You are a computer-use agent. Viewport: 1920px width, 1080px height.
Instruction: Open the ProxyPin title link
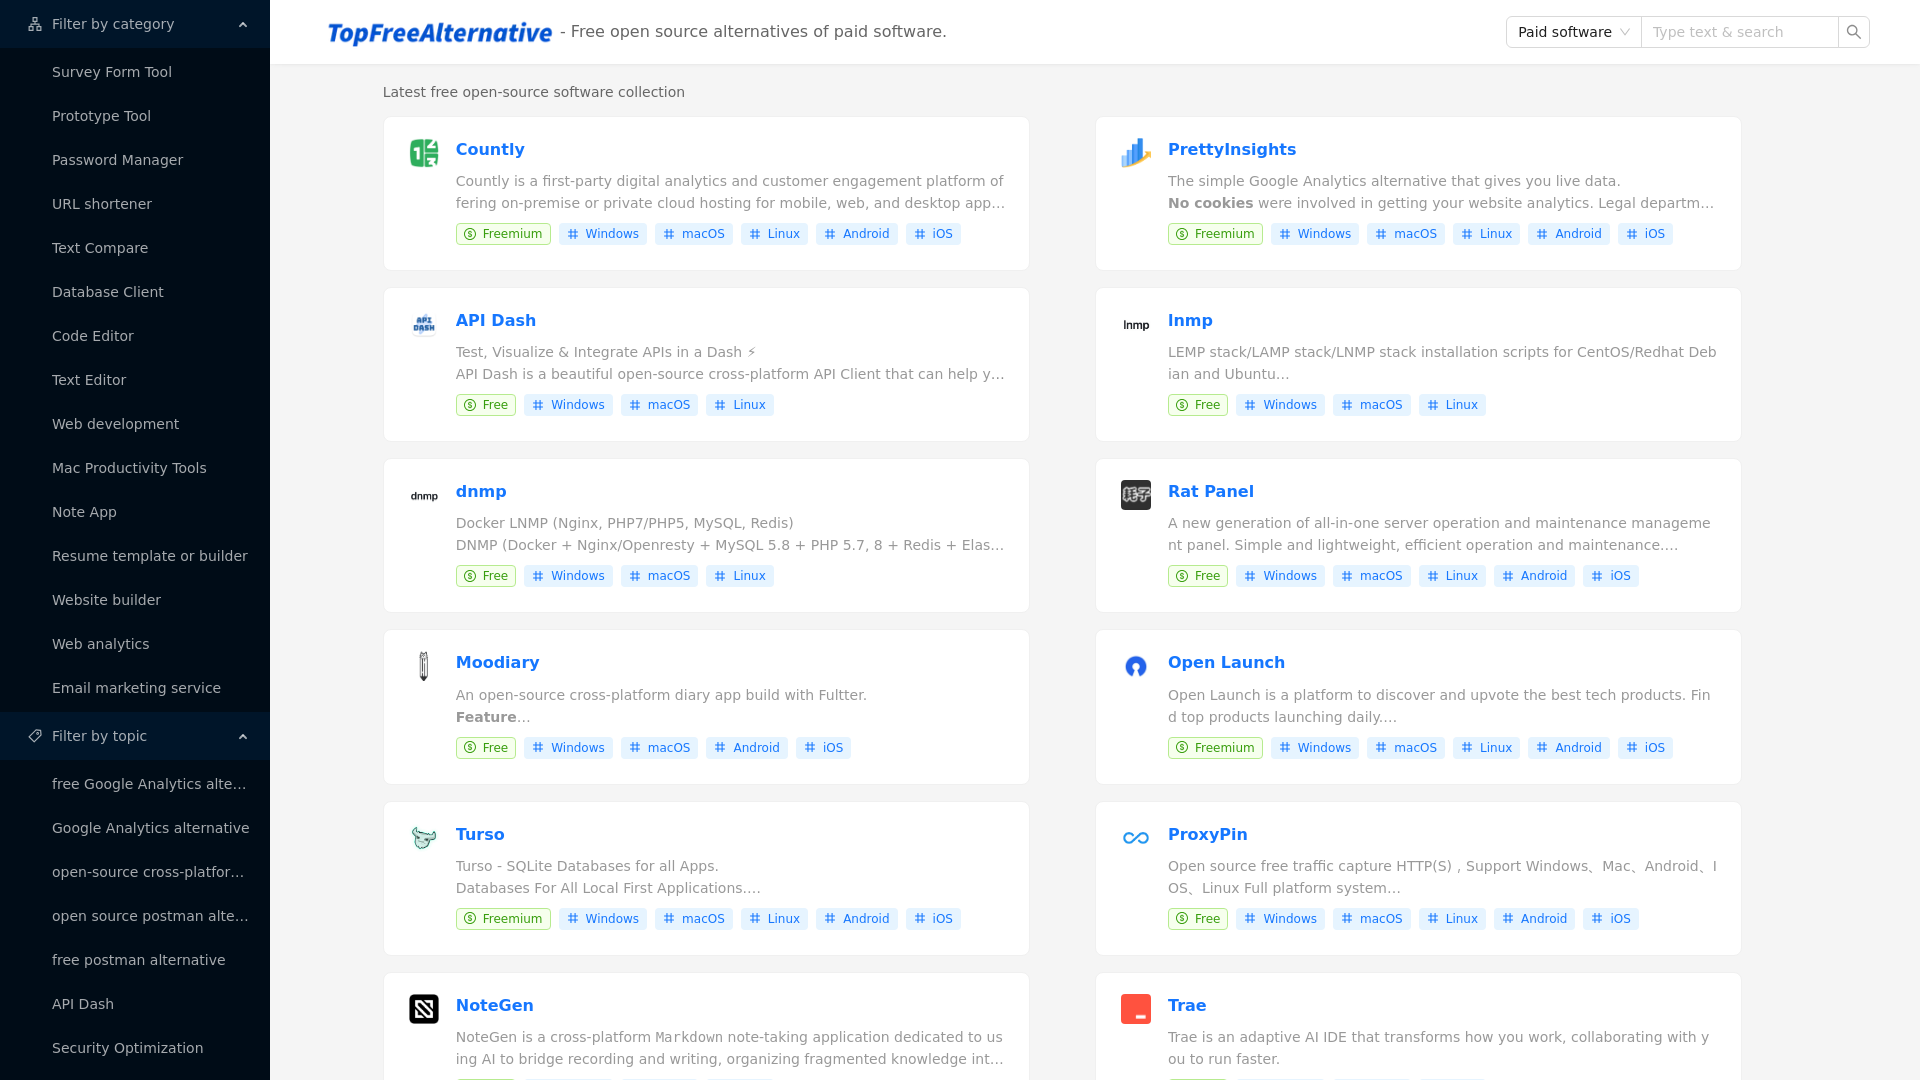click(1208, 834)
